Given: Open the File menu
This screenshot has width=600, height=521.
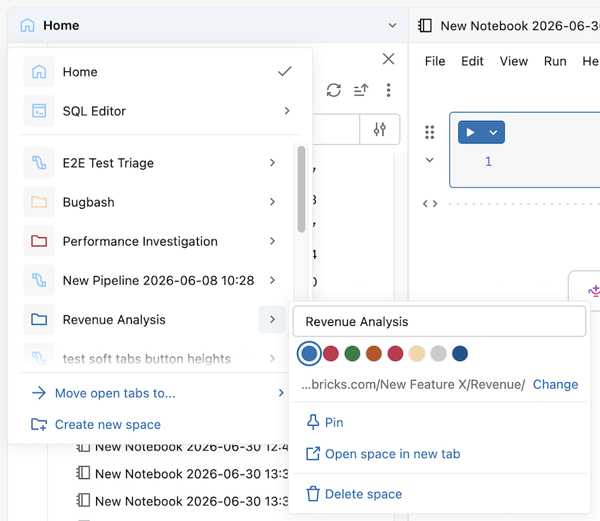Looking at the screenshot, I should [x=435, y=61].
